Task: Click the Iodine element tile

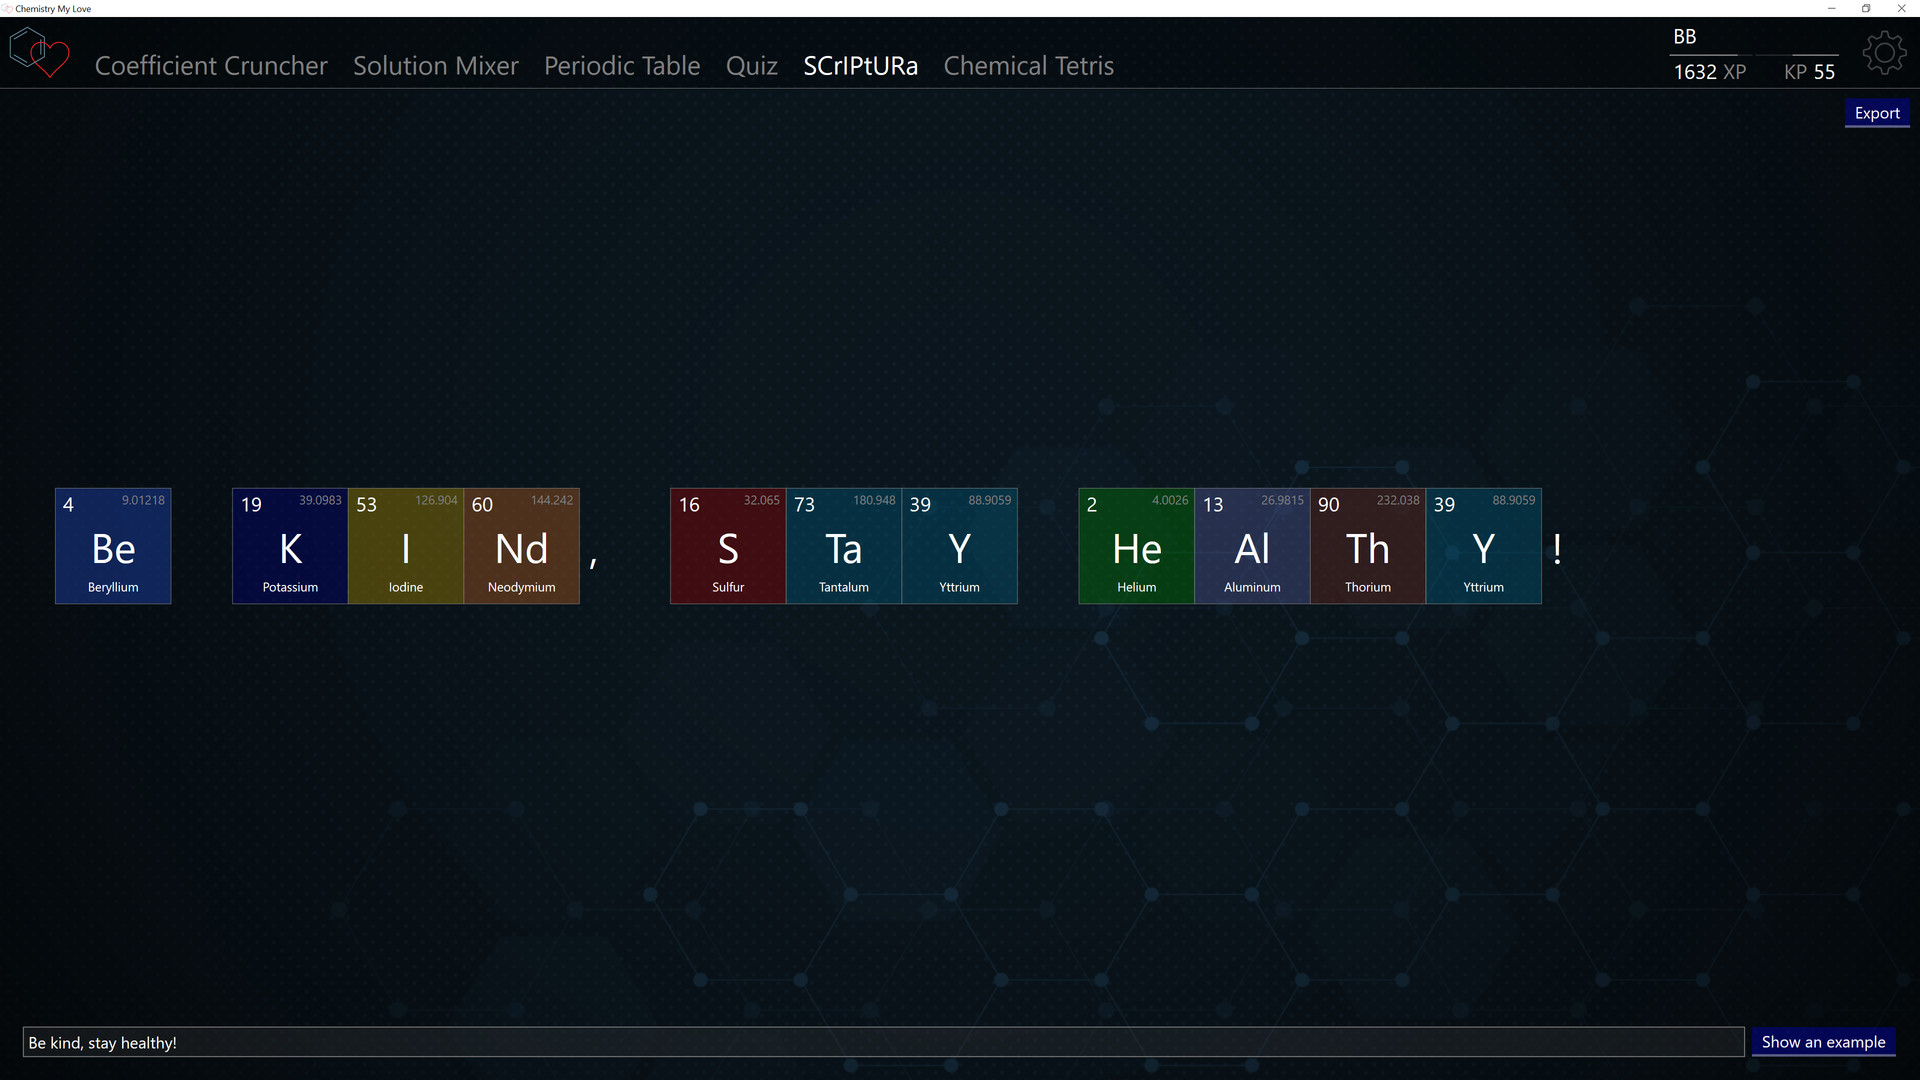Action: coord(405,546)
